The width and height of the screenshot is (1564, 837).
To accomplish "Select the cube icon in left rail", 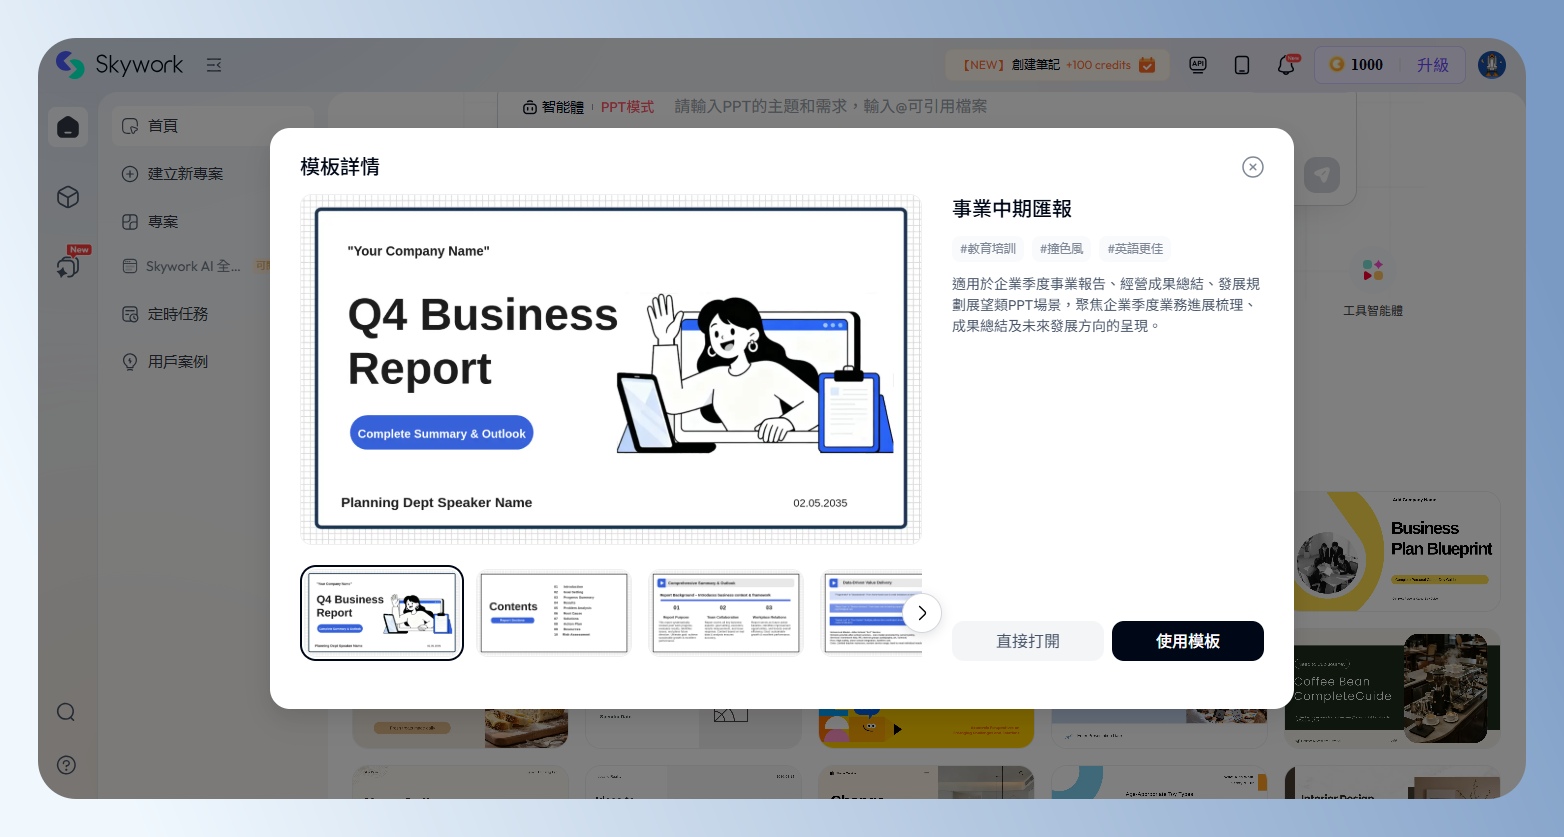I will [68, 197].
